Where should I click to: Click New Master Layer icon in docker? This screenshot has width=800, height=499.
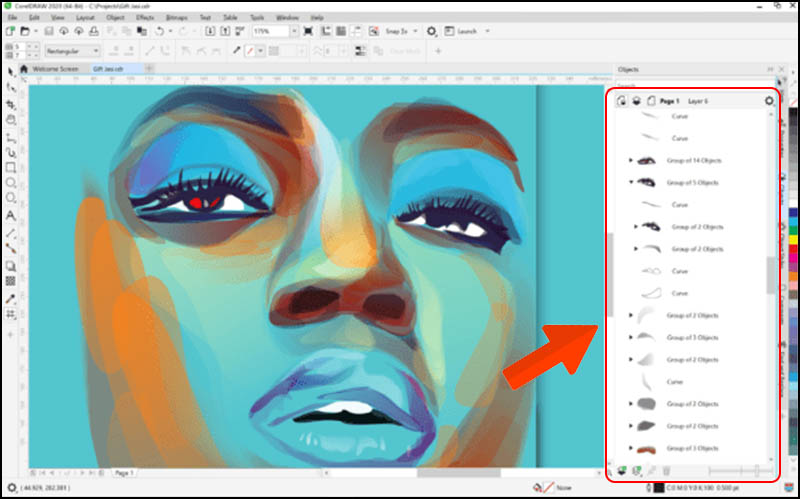pyautogui.click(x=636, y=470)
